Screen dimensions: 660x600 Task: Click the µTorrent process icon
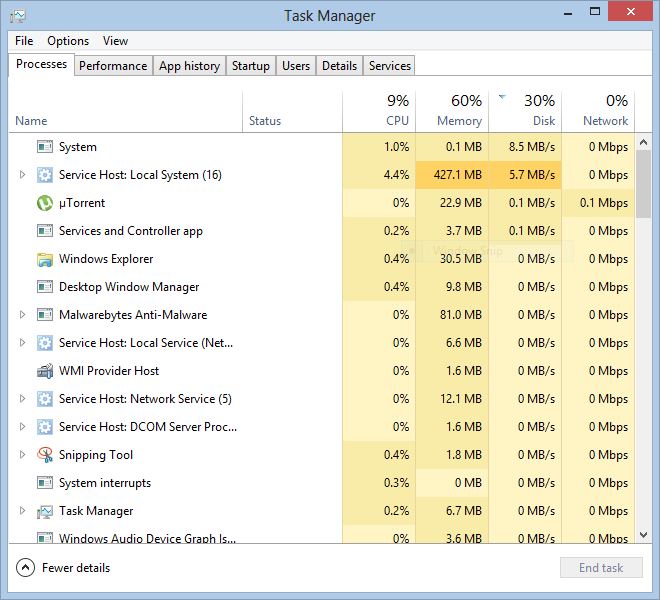[44, 203]
